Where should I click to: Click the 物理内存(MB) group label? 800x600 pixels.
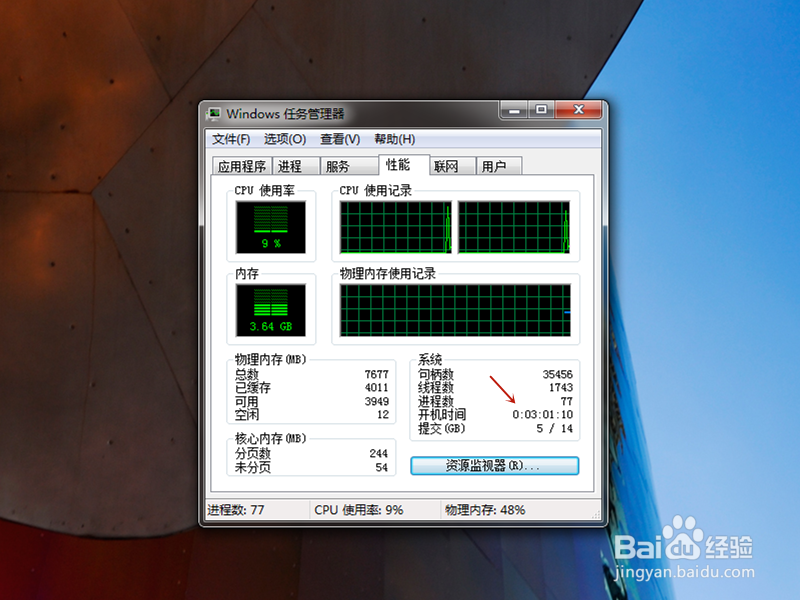[270, 359]
